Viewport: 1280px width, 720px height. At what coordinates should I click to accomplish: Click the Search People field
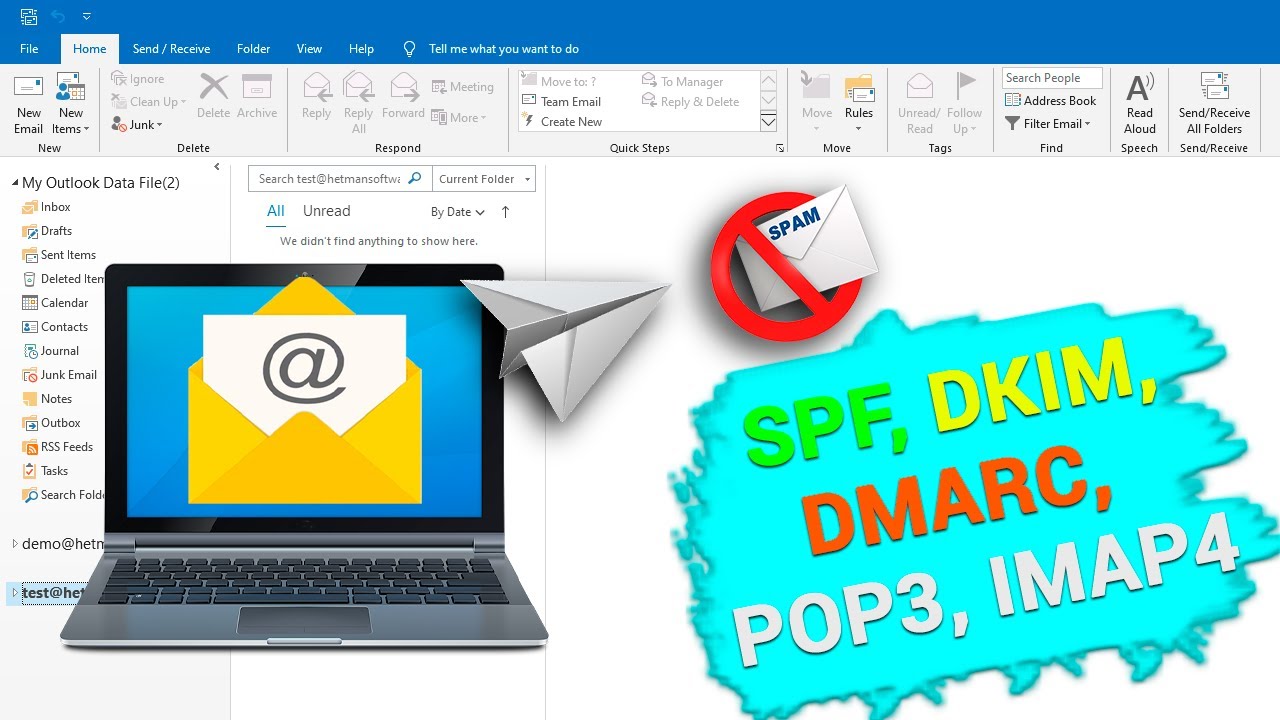point(1052,78)
